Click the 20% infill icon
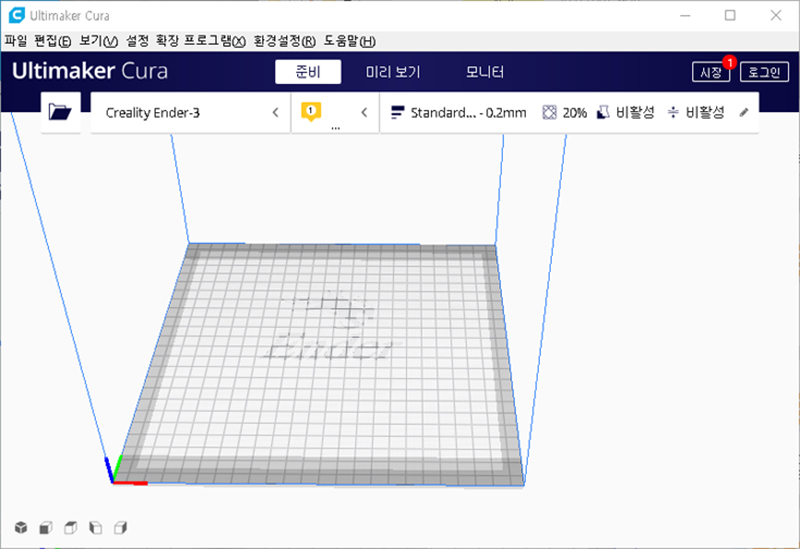The height and width of the screenshot is (549, 800). click(549, 112)
